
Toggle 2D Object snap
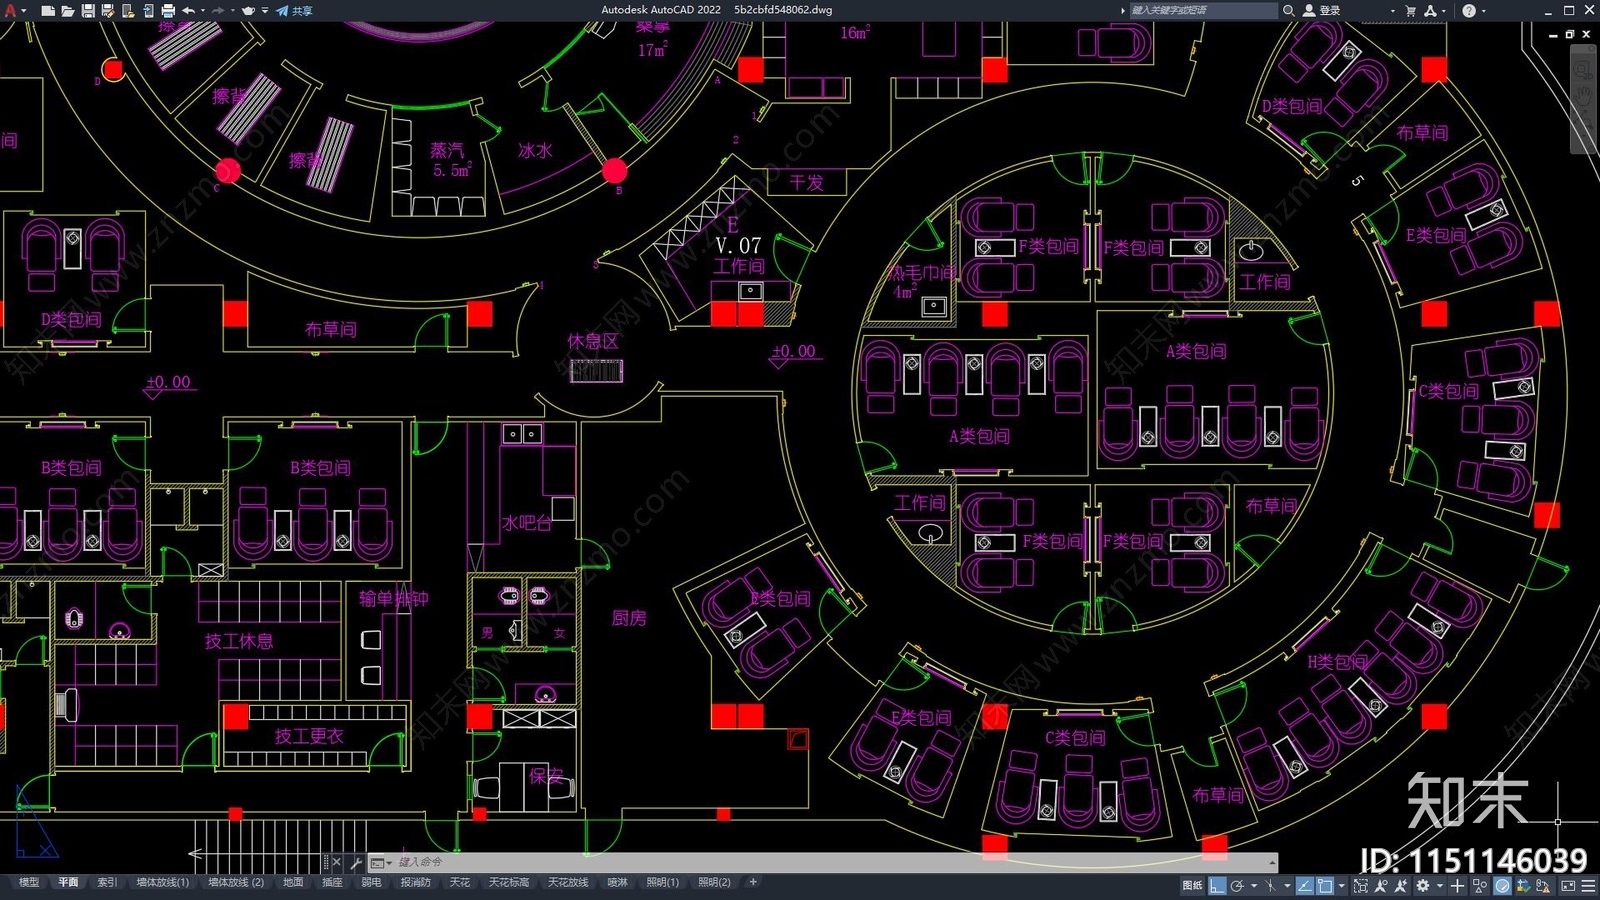coord(1325,885)
